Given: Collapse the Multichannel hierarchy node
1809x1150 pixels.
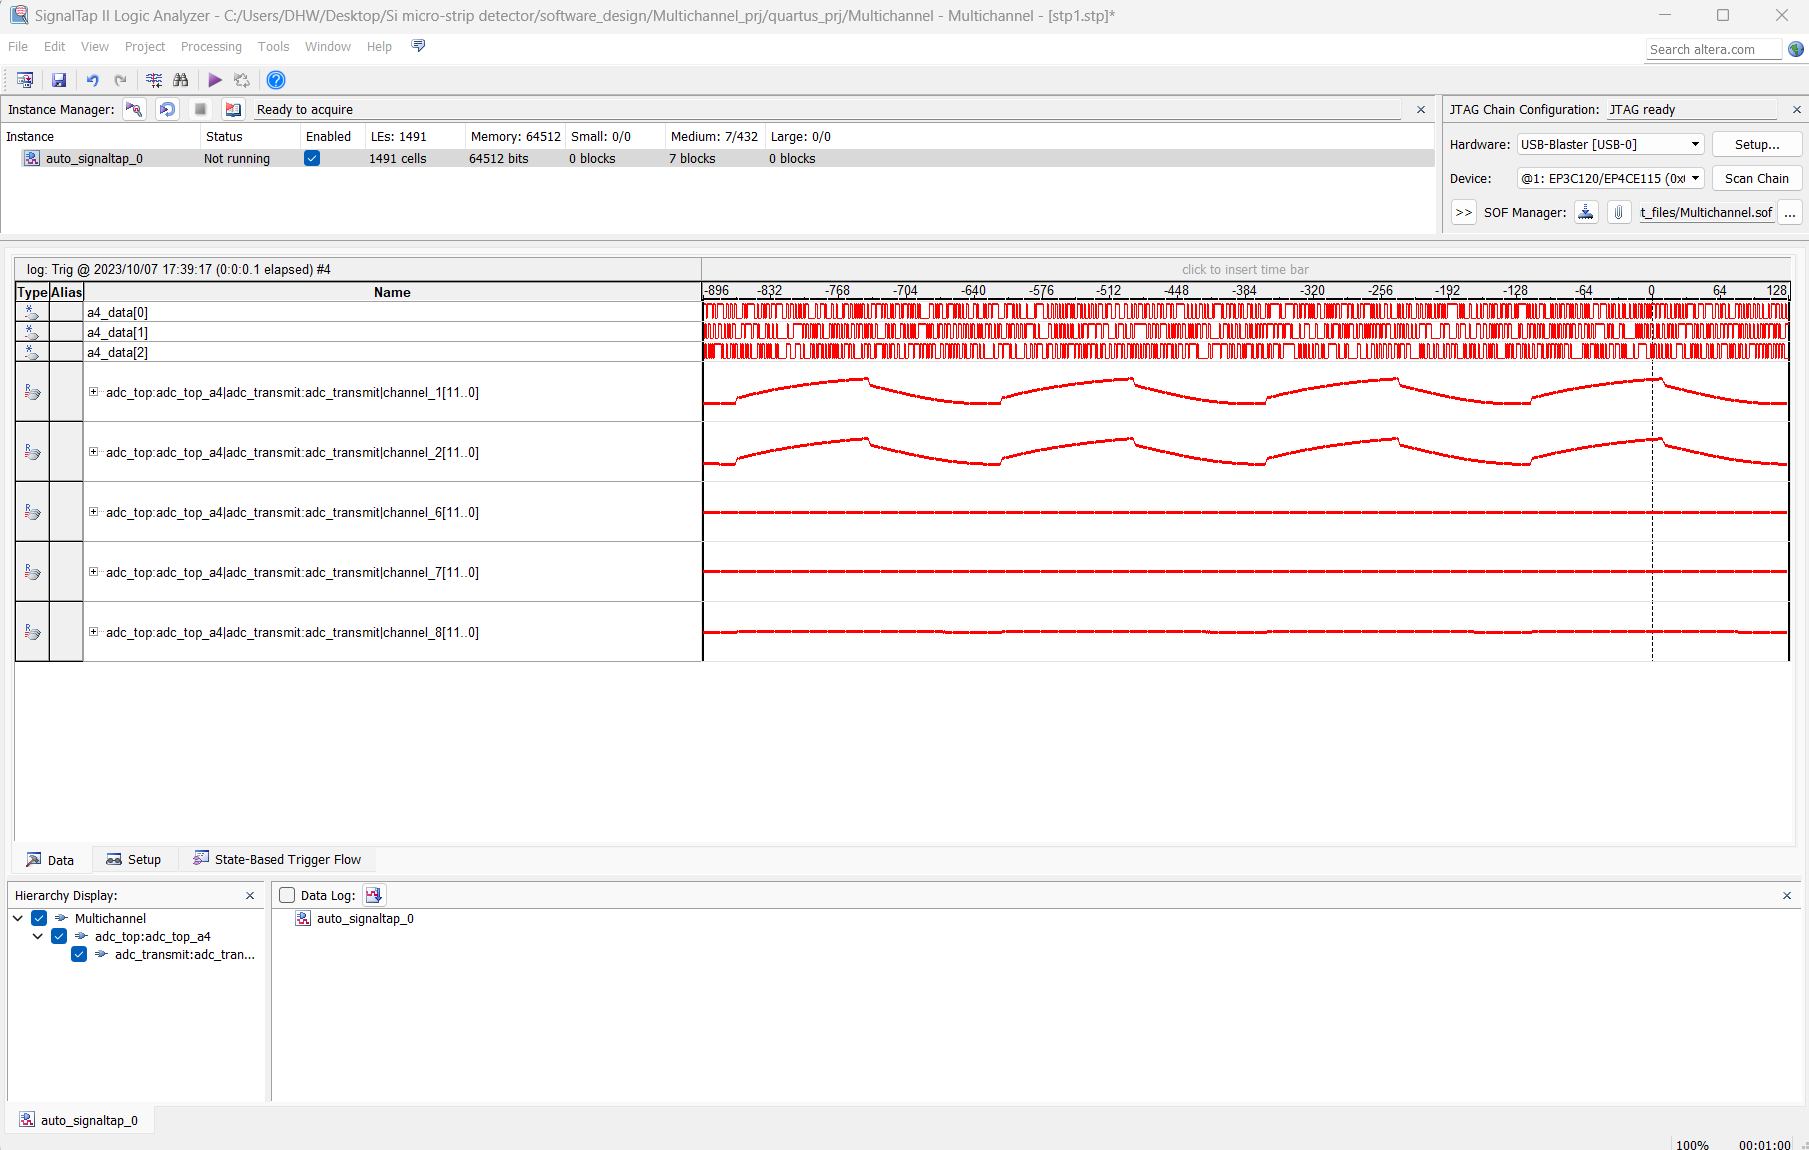Looking at the screenshot, I should 18,918.
